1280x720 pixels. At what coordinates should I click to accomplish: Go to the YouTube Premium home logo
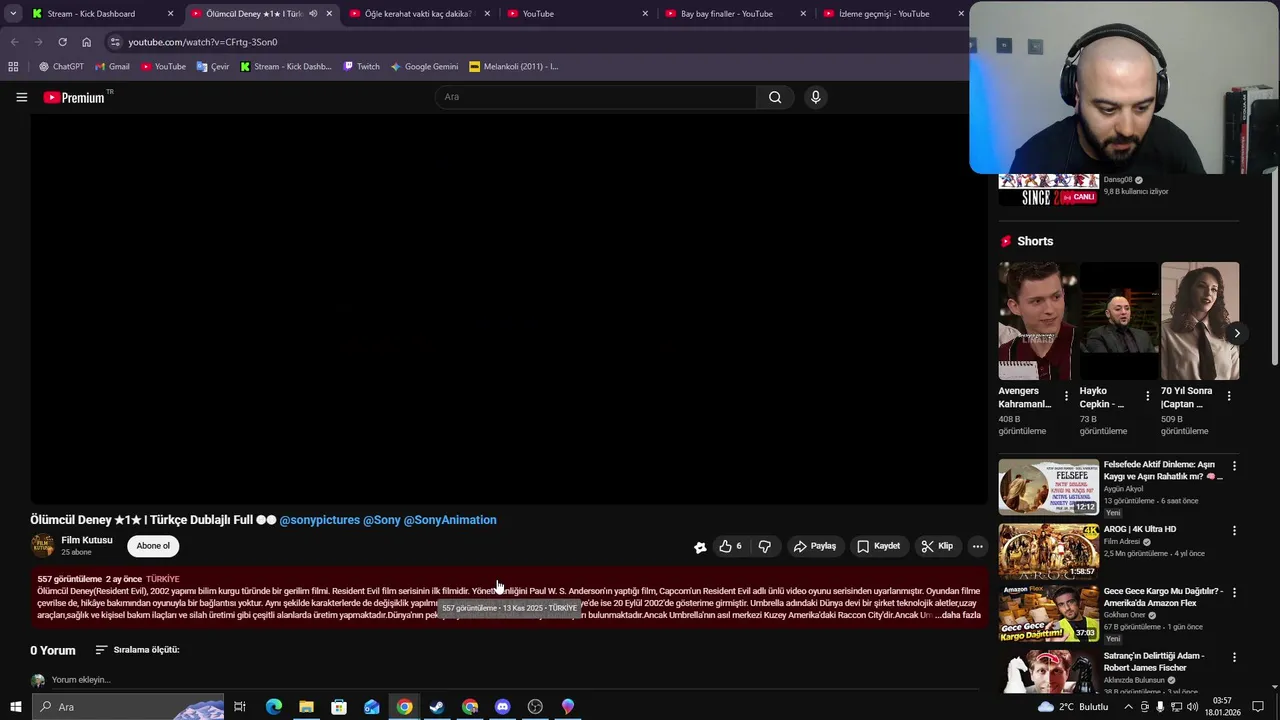coord(74,97)
